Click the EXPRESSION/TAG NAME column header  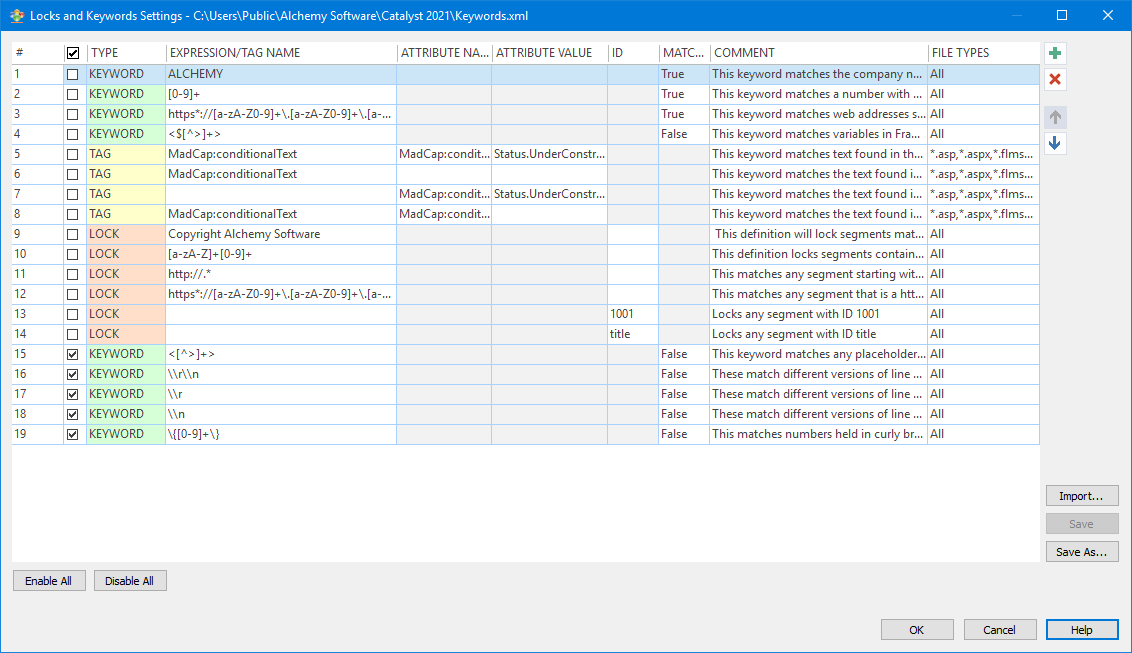[281, 53]
